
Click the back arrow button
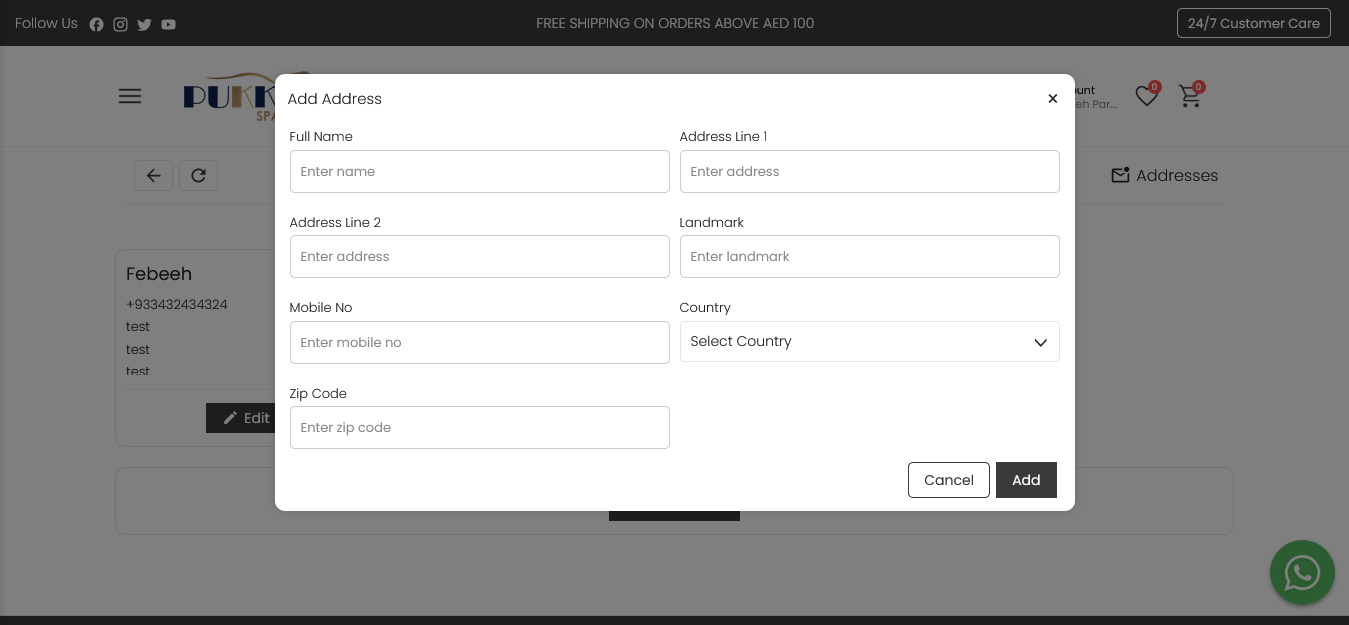153,176
